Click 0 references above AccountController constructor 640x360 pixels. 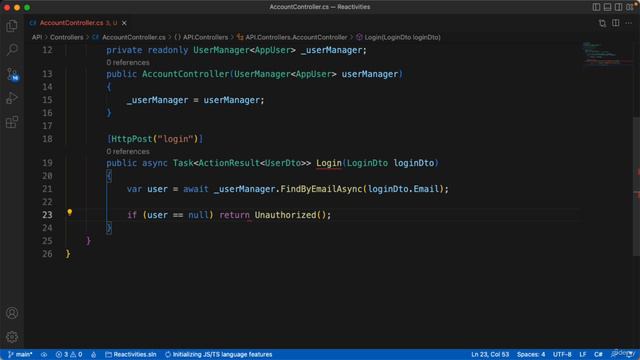click(x=128, y=62)
